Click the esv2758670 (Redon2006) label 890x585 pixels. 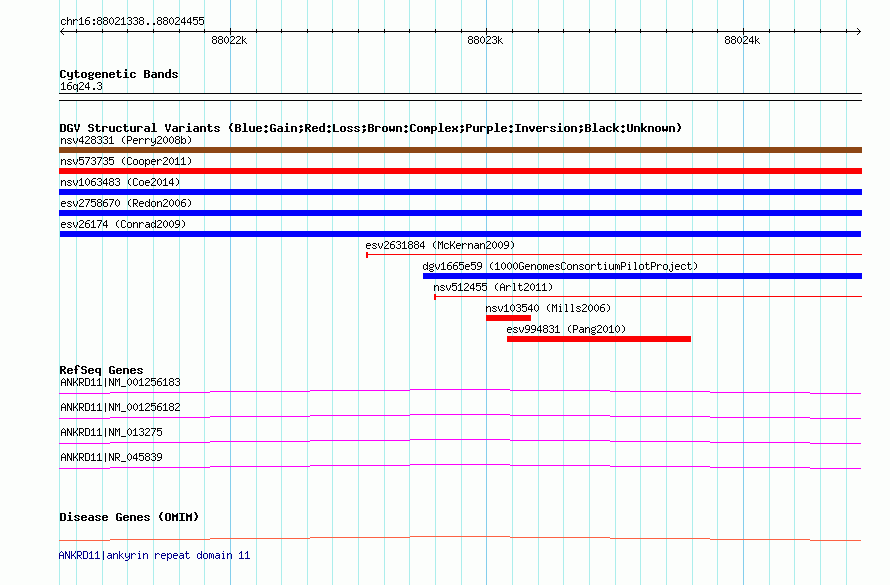click(126, 203)
